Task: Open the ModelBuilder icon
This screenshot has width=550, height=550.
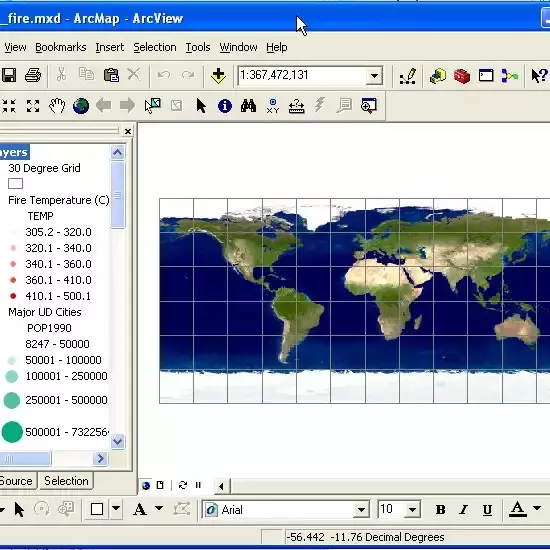Action: pyautogui.click(x=510, y=75)
